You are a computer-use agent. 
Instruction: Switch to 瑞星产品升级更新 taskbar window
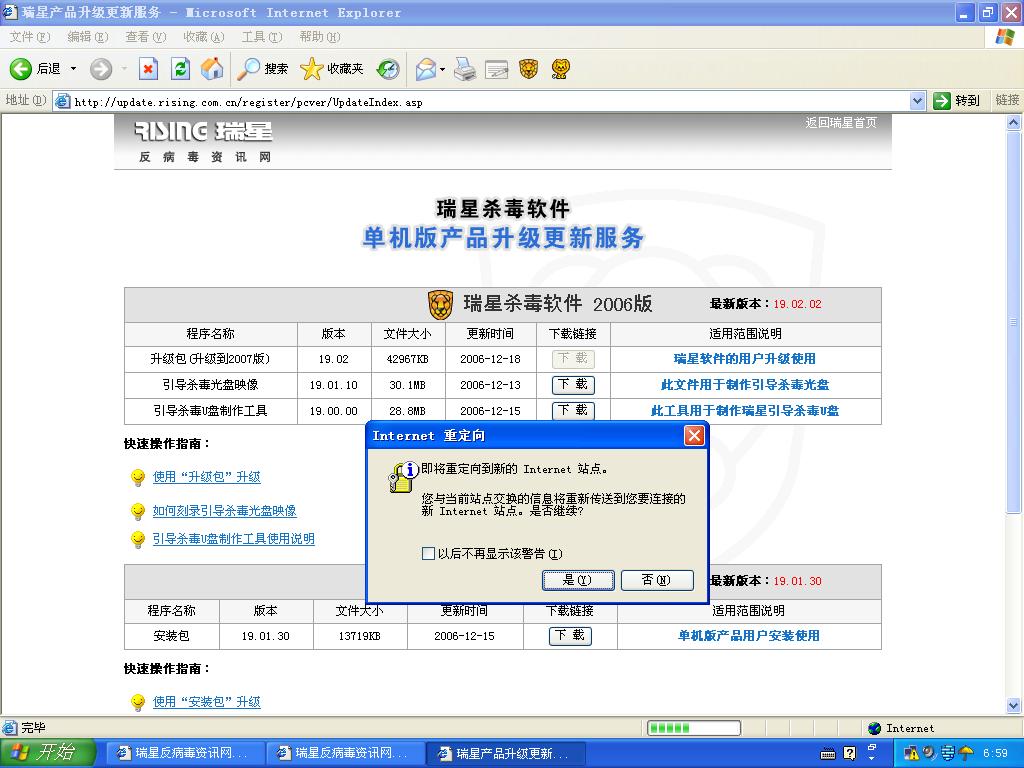506,754
